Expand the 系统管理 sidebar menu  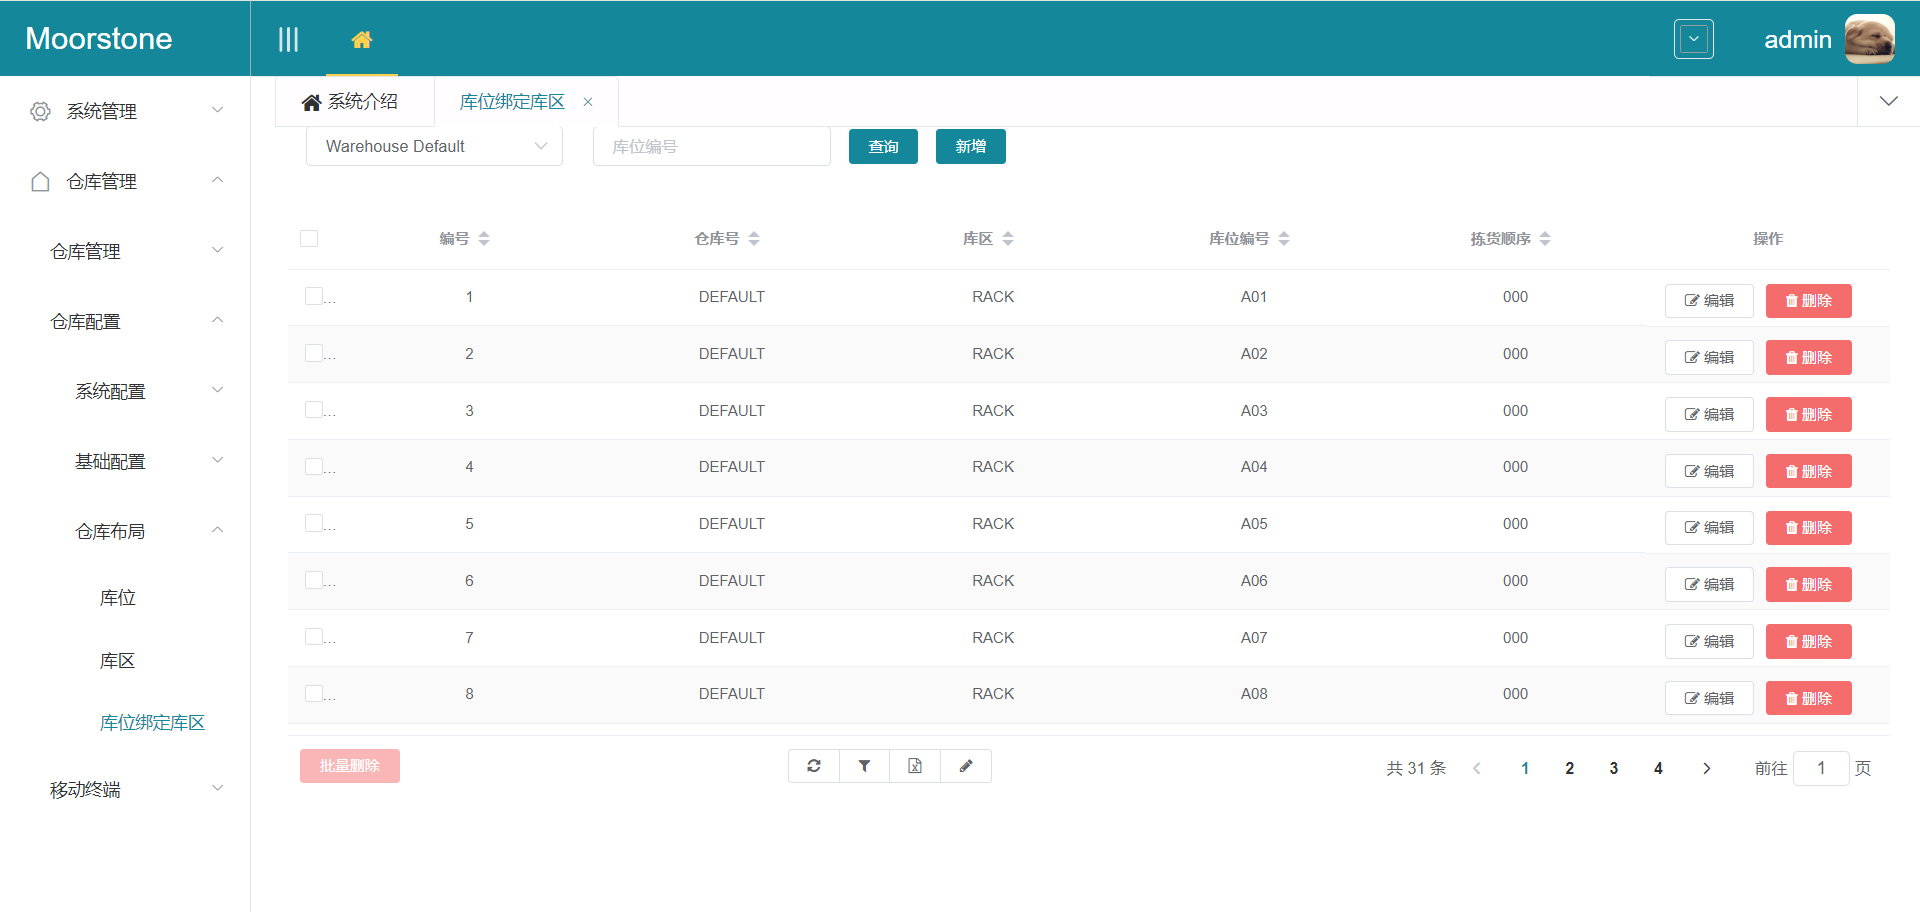125,111
